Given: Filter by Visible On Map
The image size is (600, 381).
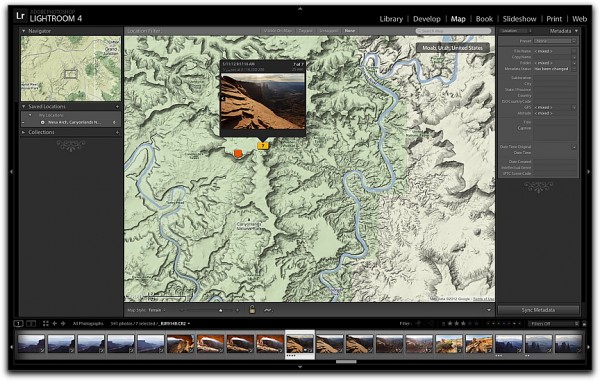Looking at the screenshot, I should 278,31.
